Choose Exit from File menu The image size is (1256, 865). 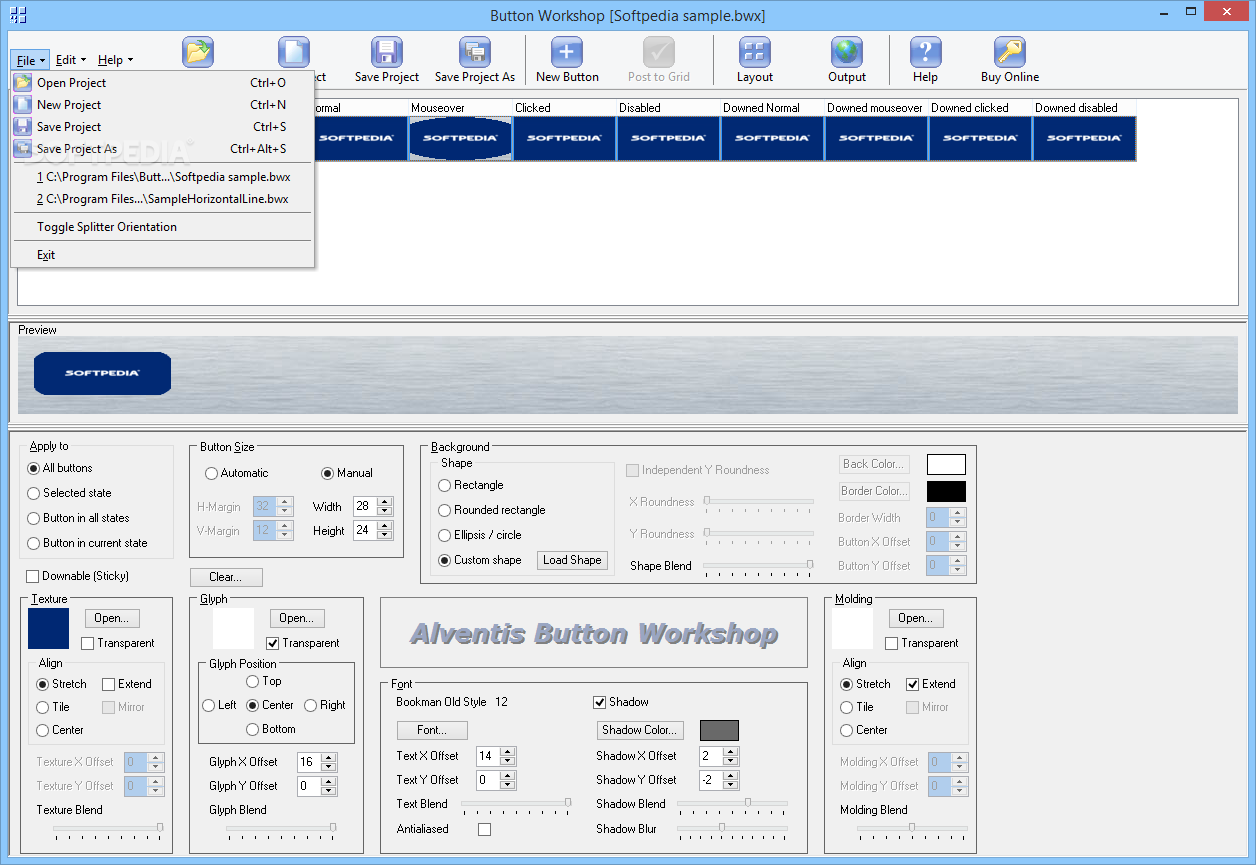pos(162,255)
